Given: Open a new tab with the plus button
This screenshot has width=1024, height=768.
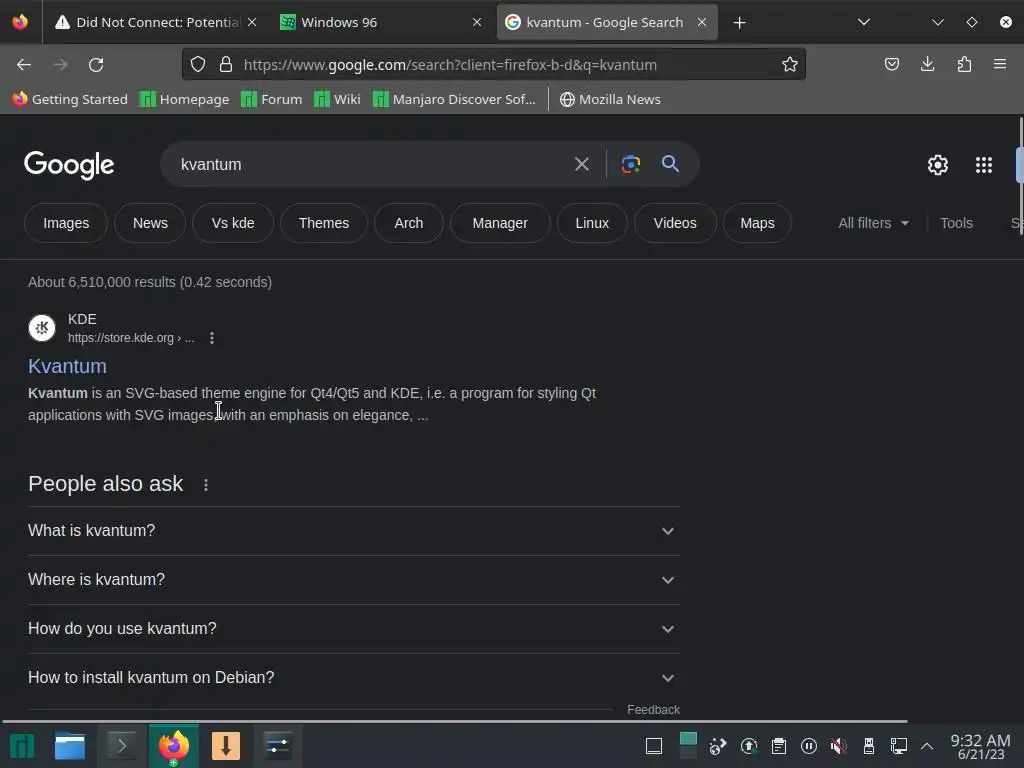Looking at the screenshot, I should click(739, 23).
